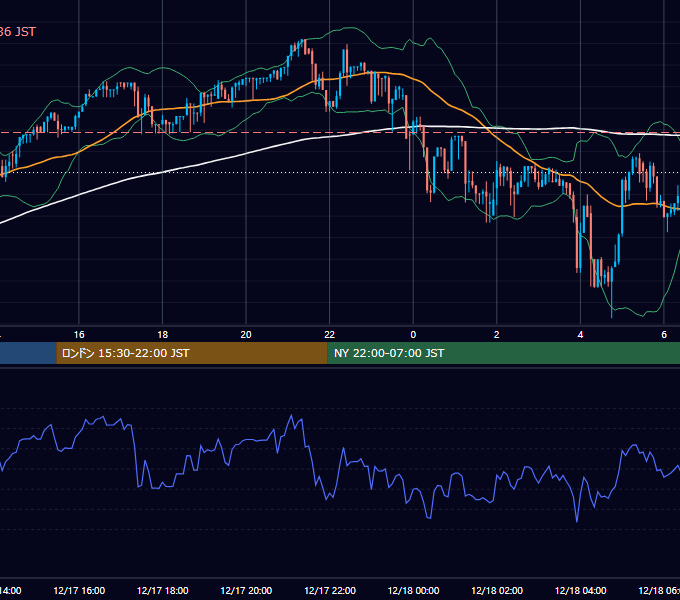The height and width of the screenshot is (600, 680).
Task: Click the hour 4 axis label
Action: (580, 335)
